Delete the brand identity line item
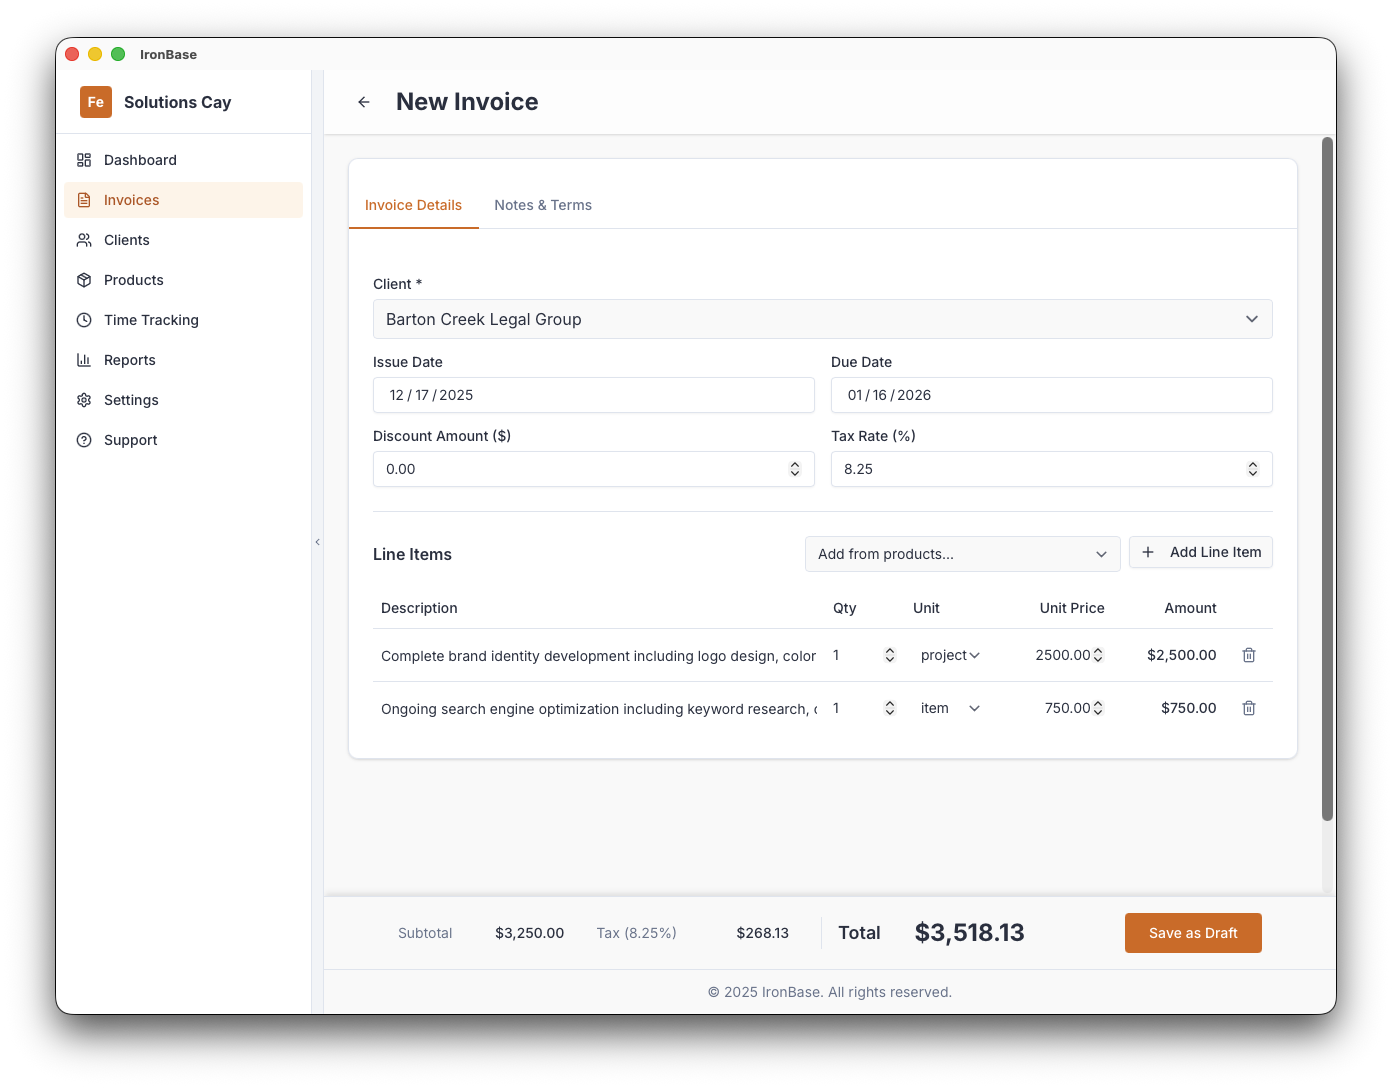Viewport: 1392px width, 1088px height. coord(1248,655)
